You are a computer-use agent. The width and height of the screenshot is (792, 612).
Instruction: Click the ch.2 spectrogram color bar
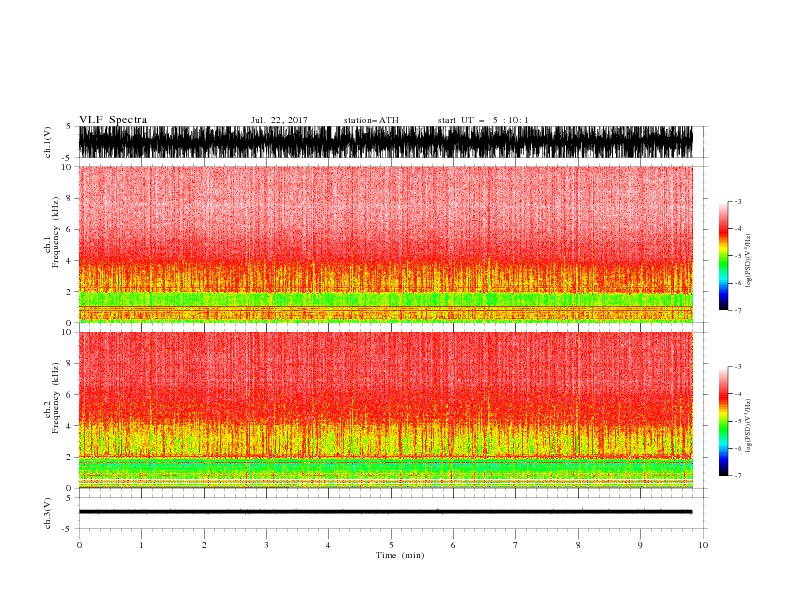pos(723,421)
